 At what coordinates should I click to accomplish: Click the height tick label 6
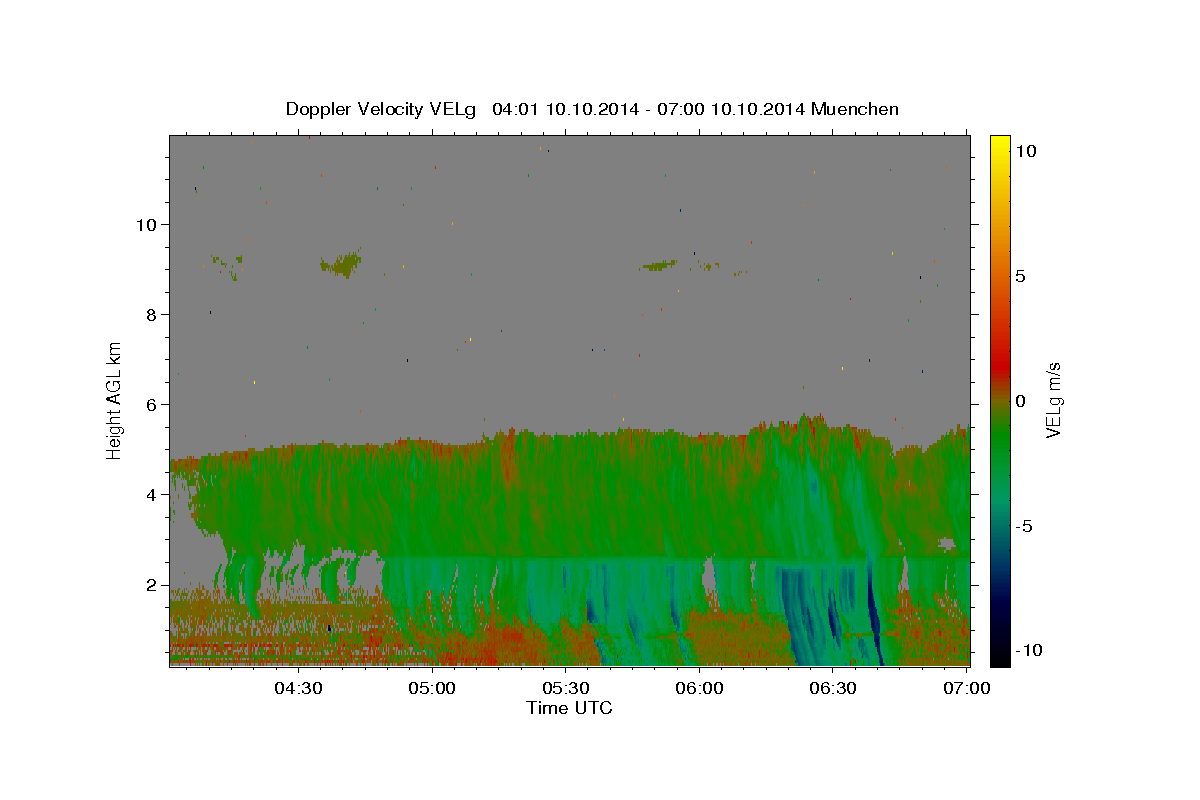151,404
